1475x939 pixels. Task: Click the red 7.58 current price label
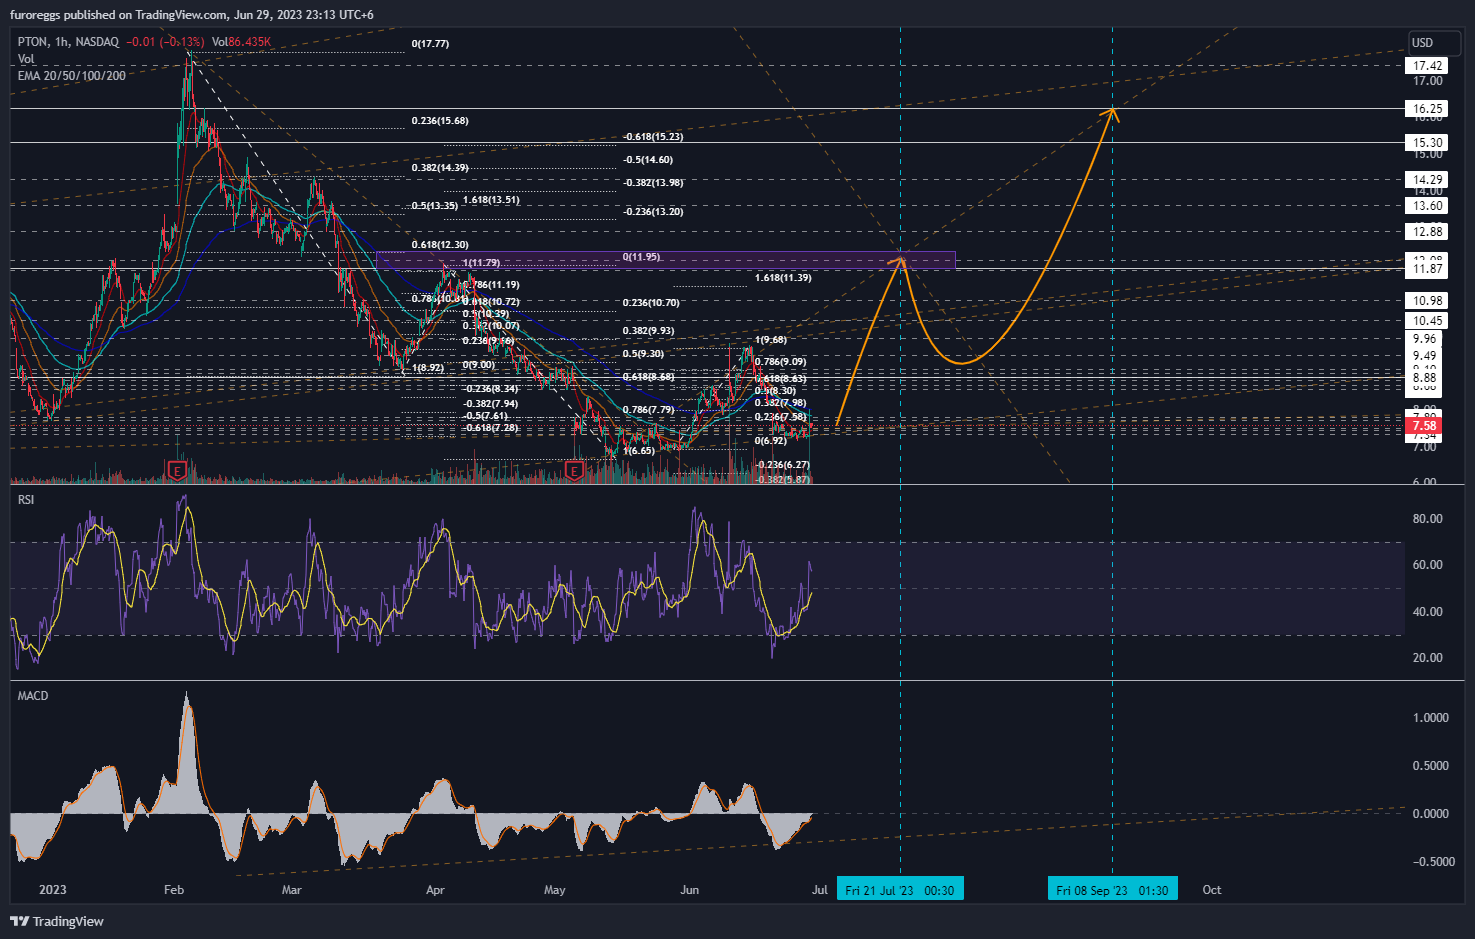coord(1425,426)
